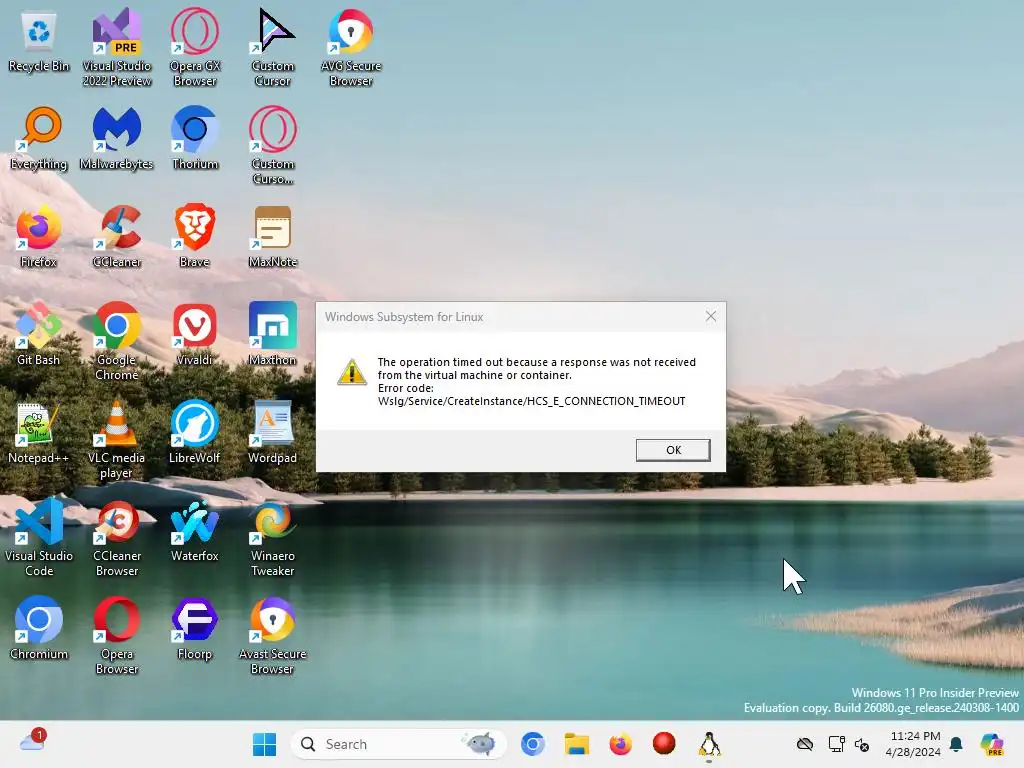The image size is (1024, 768).
Task: Select the LibreWolf desktop shortcut
Action: pos(195,432)
